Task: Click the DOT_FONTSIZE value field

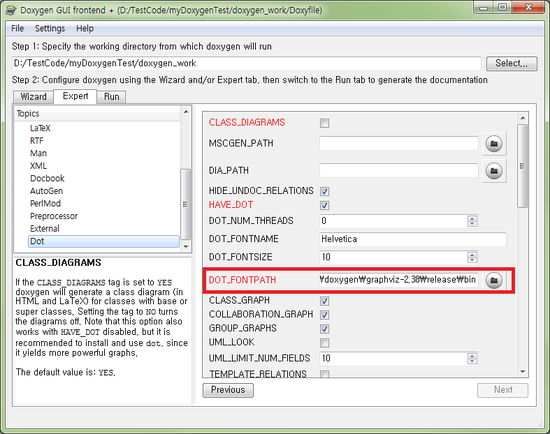Action: tap(393, 257)
